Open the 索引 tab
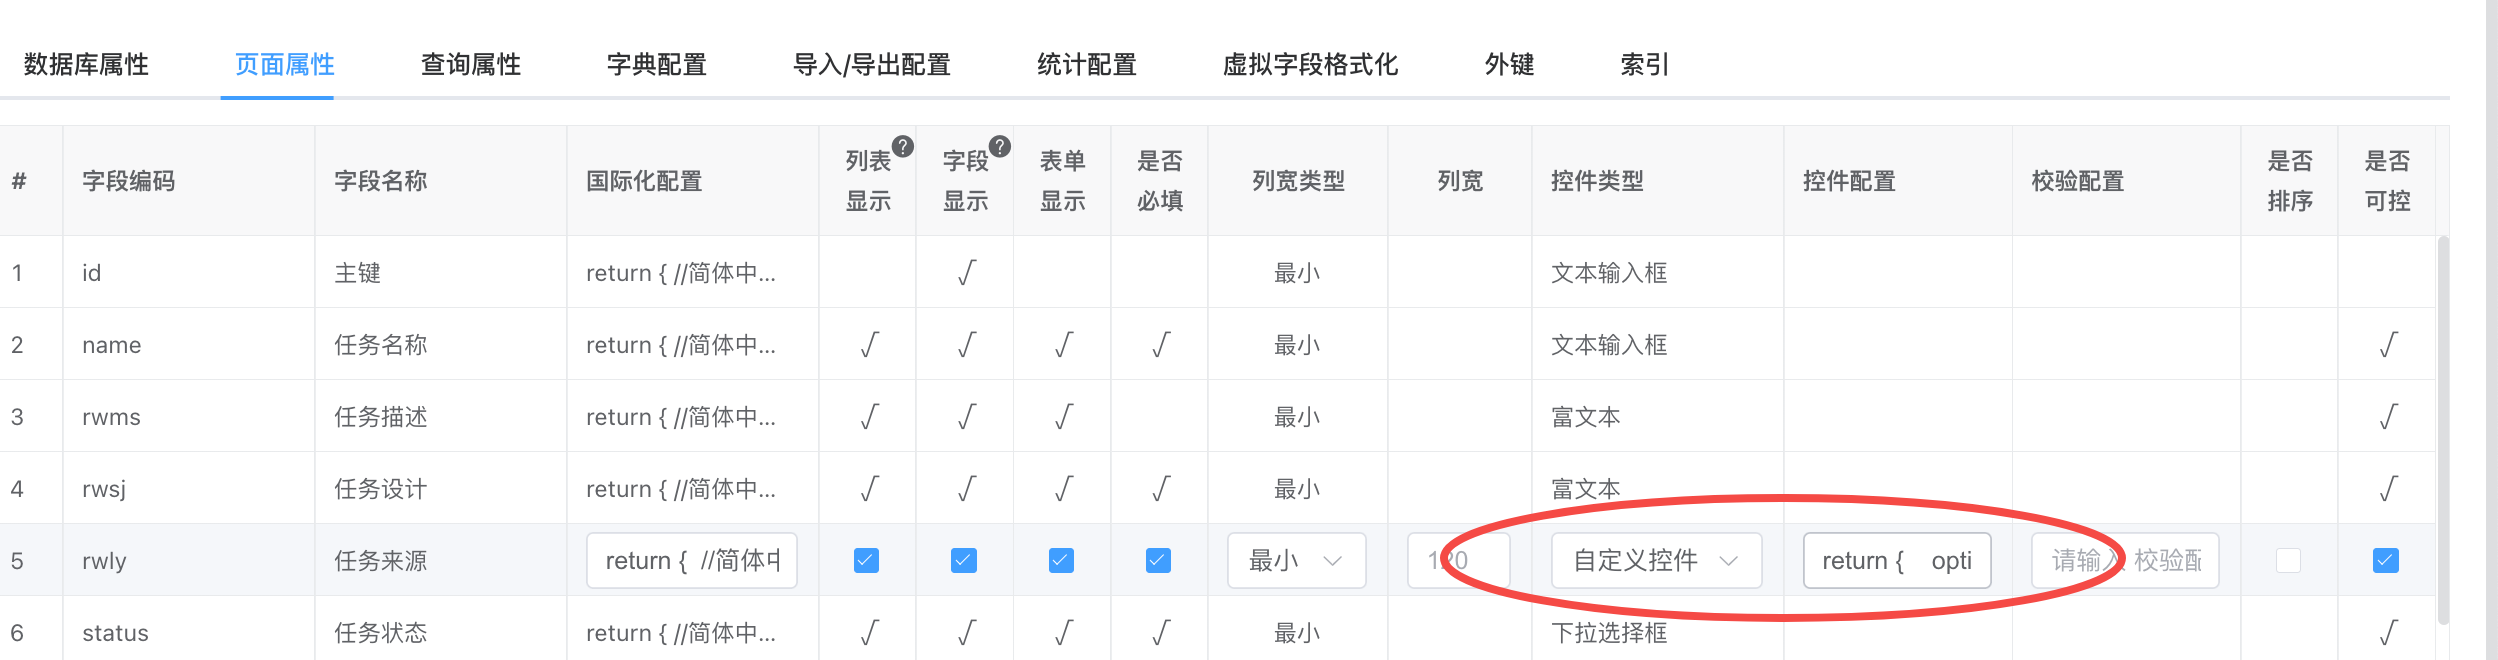2498x660 pixels. pyautogui.click(x=1644, y=65)
